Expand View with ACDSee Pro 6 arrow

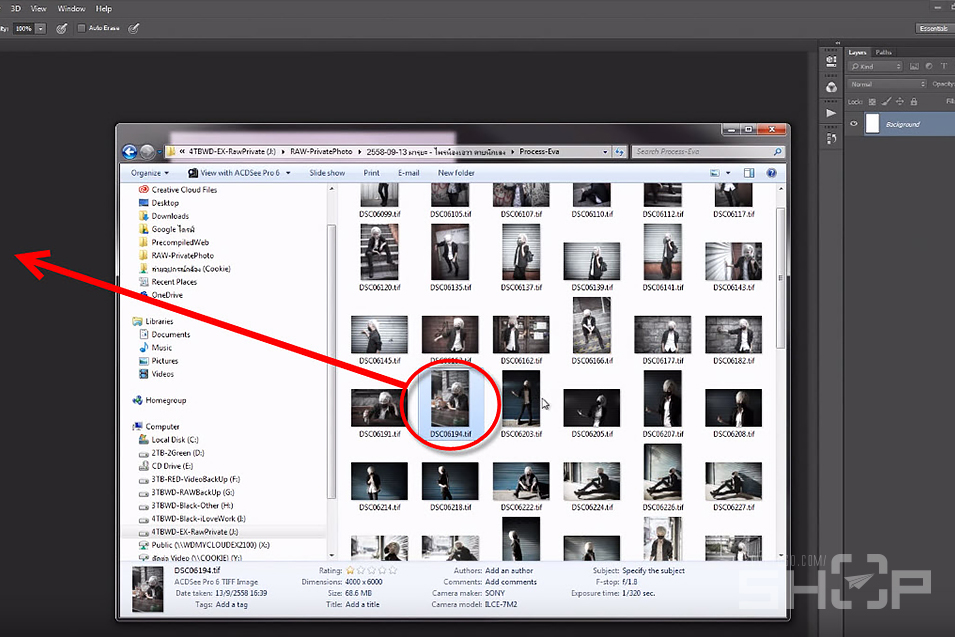tap(288, 173)
